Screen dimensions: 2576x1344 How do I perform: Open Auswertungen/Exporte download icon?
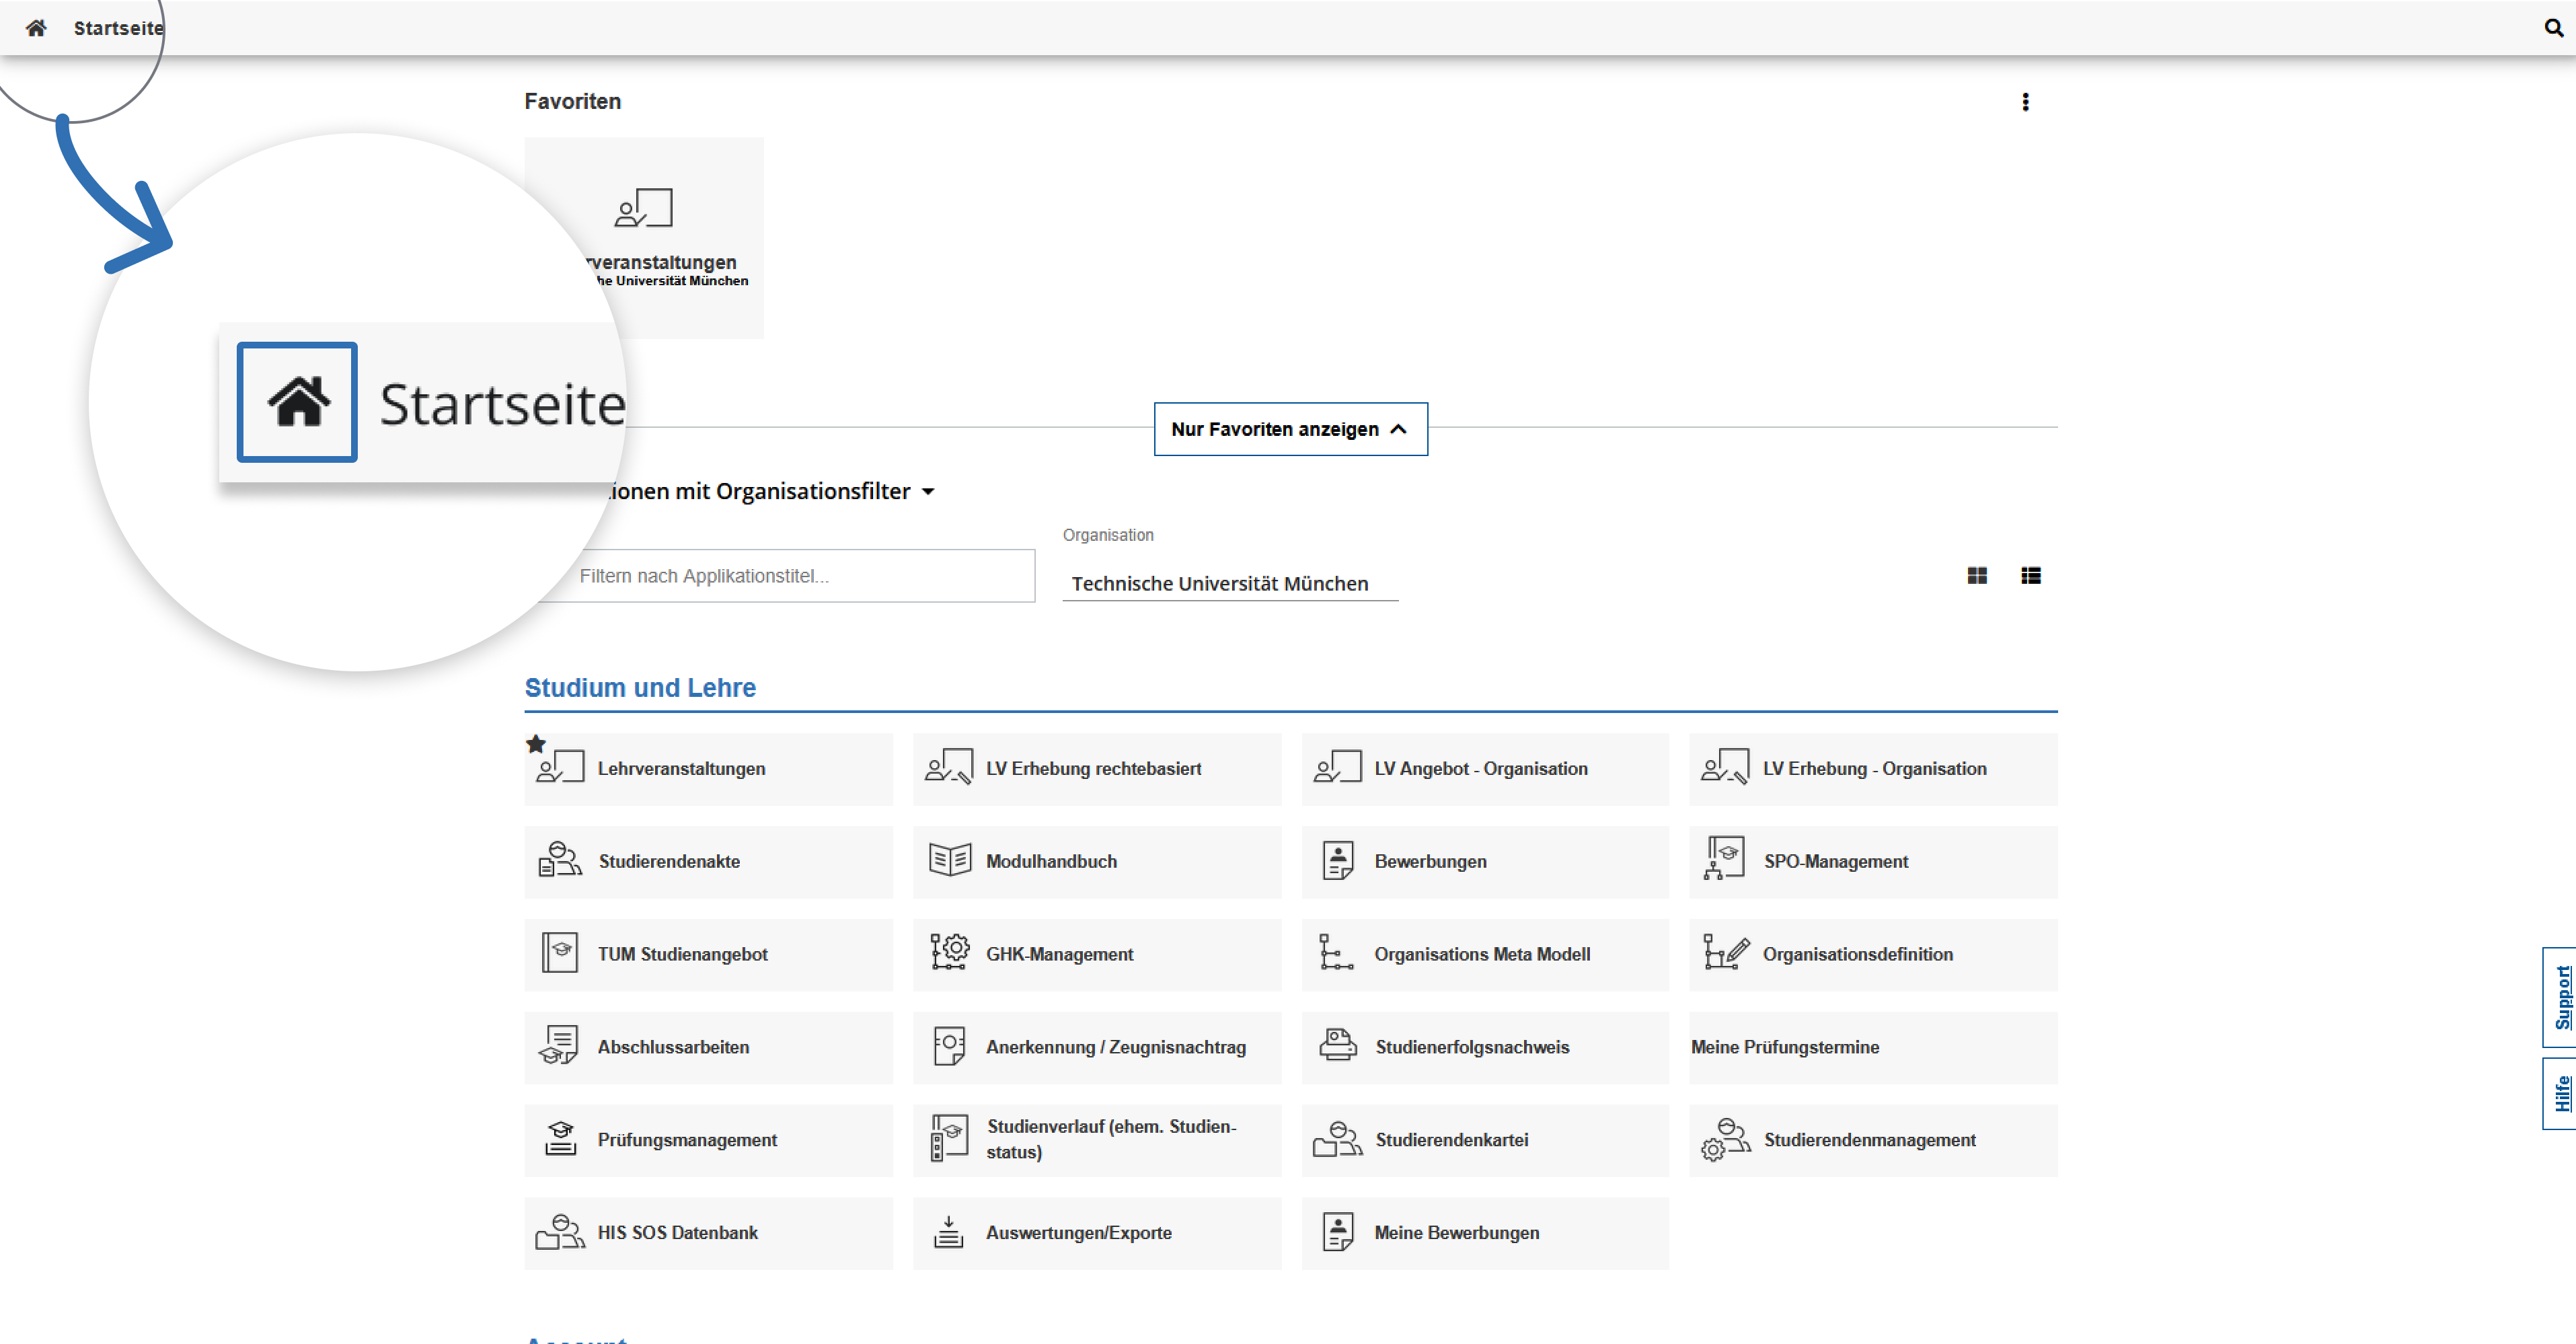pos(948,1232)
